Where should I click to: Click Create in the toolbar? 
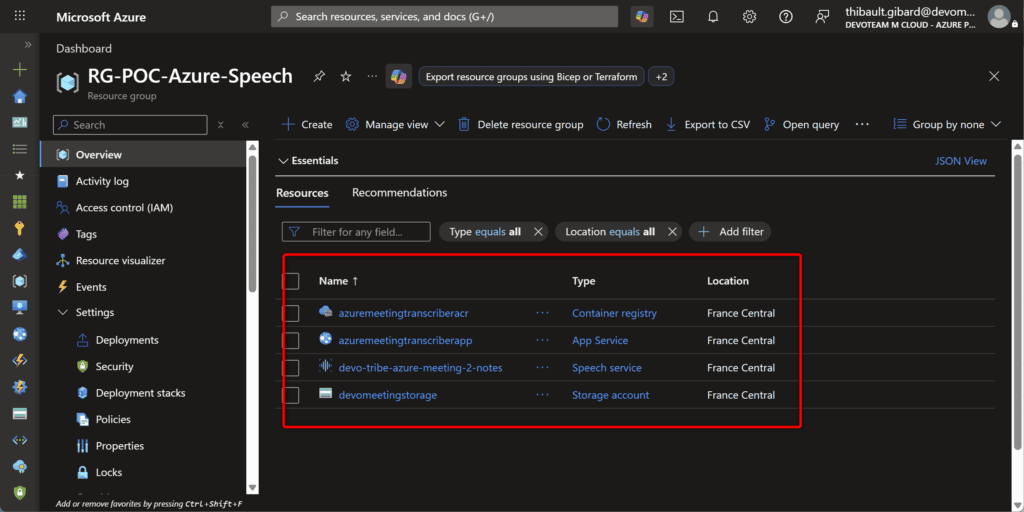pyautogui.click(x=307, y=124)
